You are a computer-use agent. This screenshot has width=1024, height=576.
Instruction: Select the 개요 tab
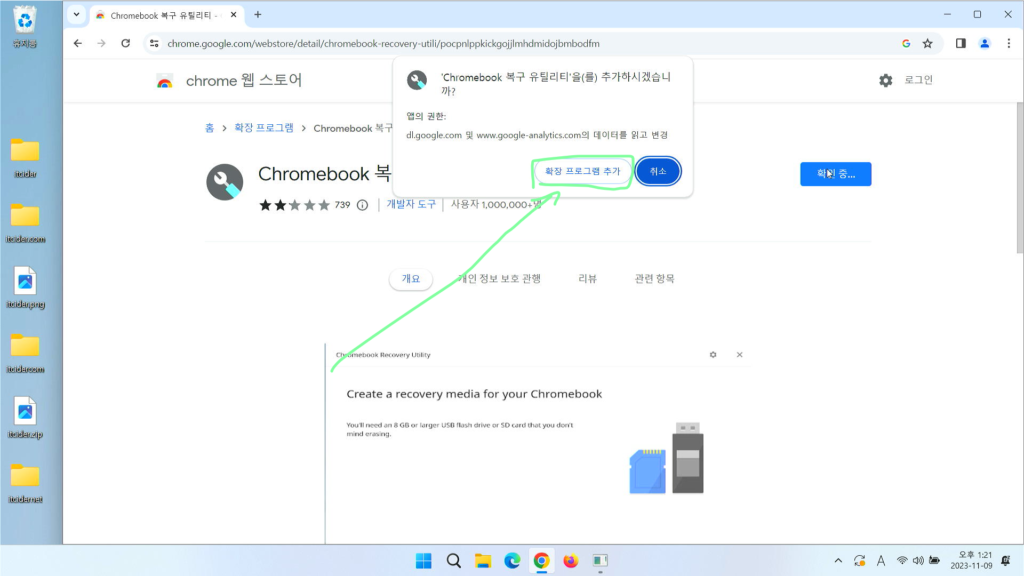click(x=411, y=279)
